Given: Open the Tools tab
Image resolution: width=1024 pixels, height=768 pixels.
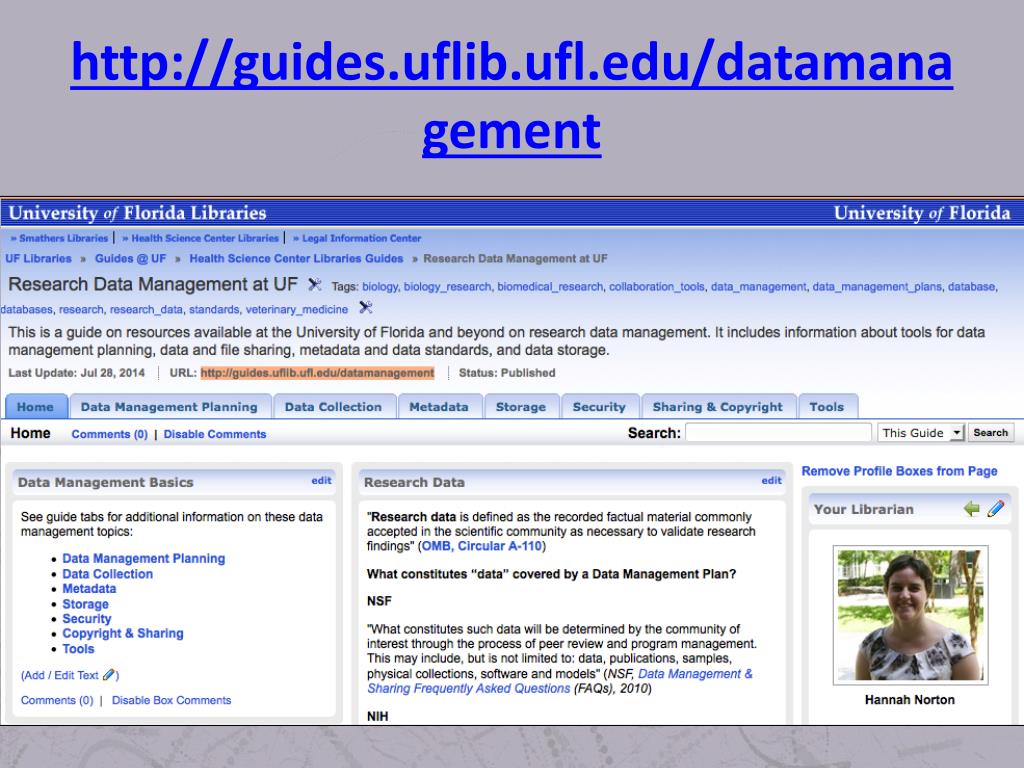Looking at the screenshot, I should (x=827, y=406).
